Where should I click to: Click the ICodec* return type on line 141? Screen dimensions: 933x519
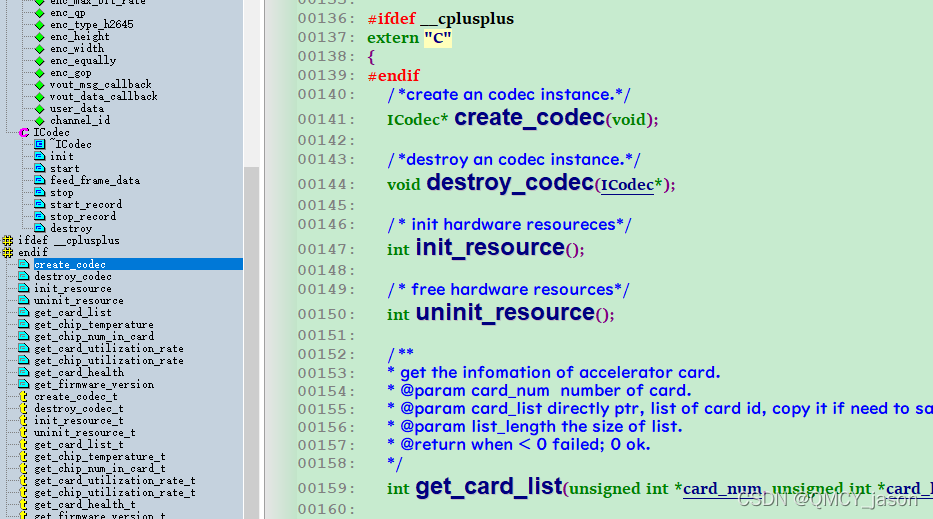click(x=417, y=120)
